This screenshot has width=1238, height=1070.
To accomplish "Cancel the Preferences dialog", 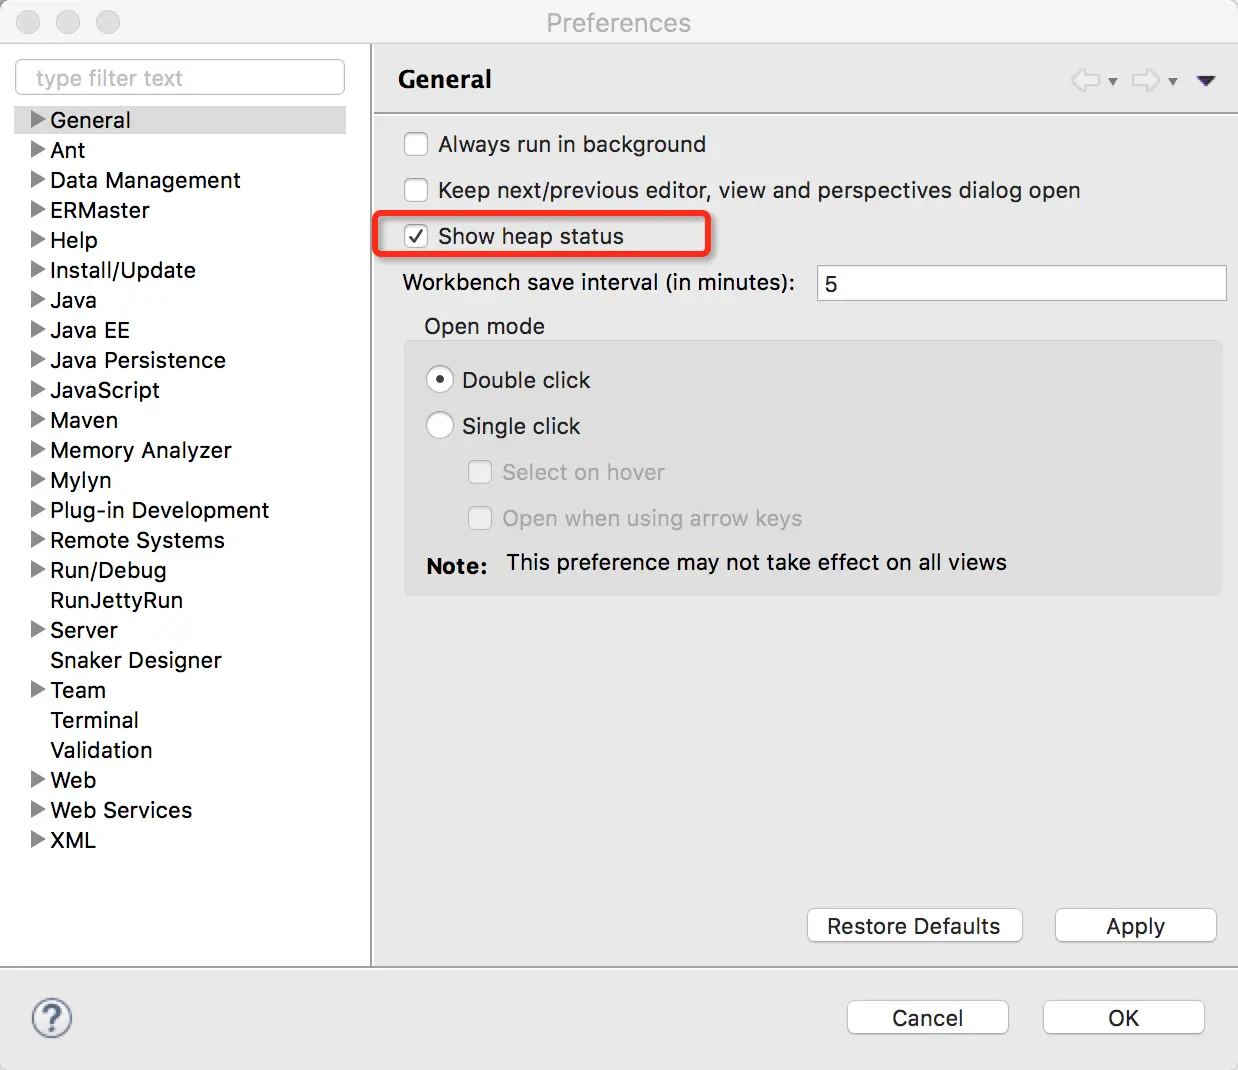I will pyautogui.click(x=928, y=1018).
